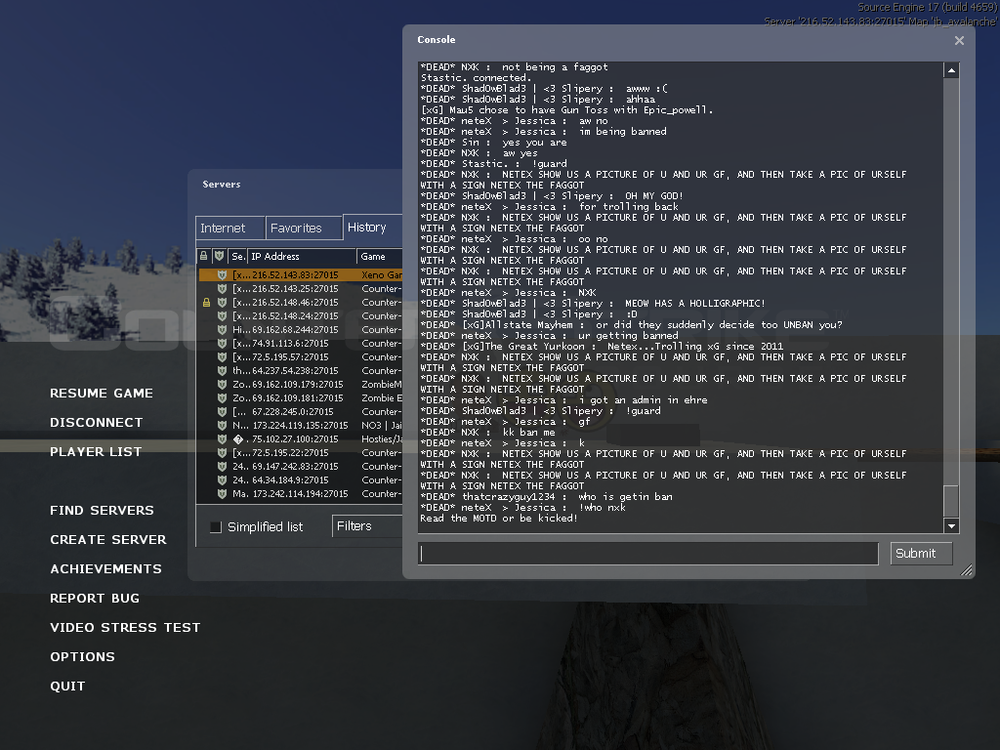
Task: Open Find Servers from main menu
Action: (x=102, y=510)
